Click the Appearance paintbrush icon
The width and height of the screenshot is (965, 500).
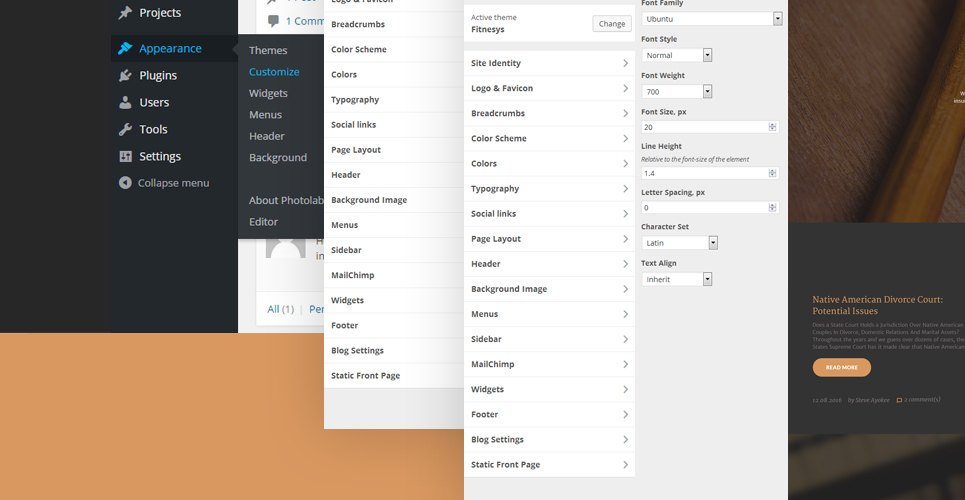tap(125, 48)
